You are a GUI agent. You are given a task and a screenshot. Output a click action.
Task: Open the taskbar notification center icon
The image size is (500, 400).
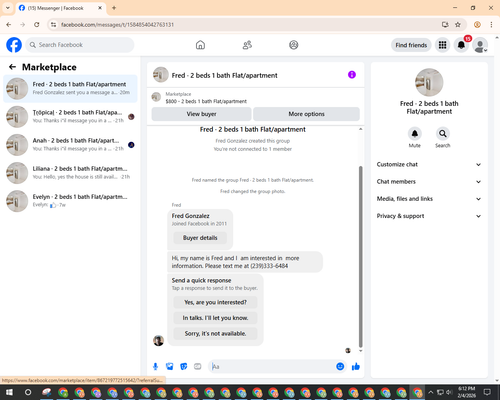coord(487,392)
